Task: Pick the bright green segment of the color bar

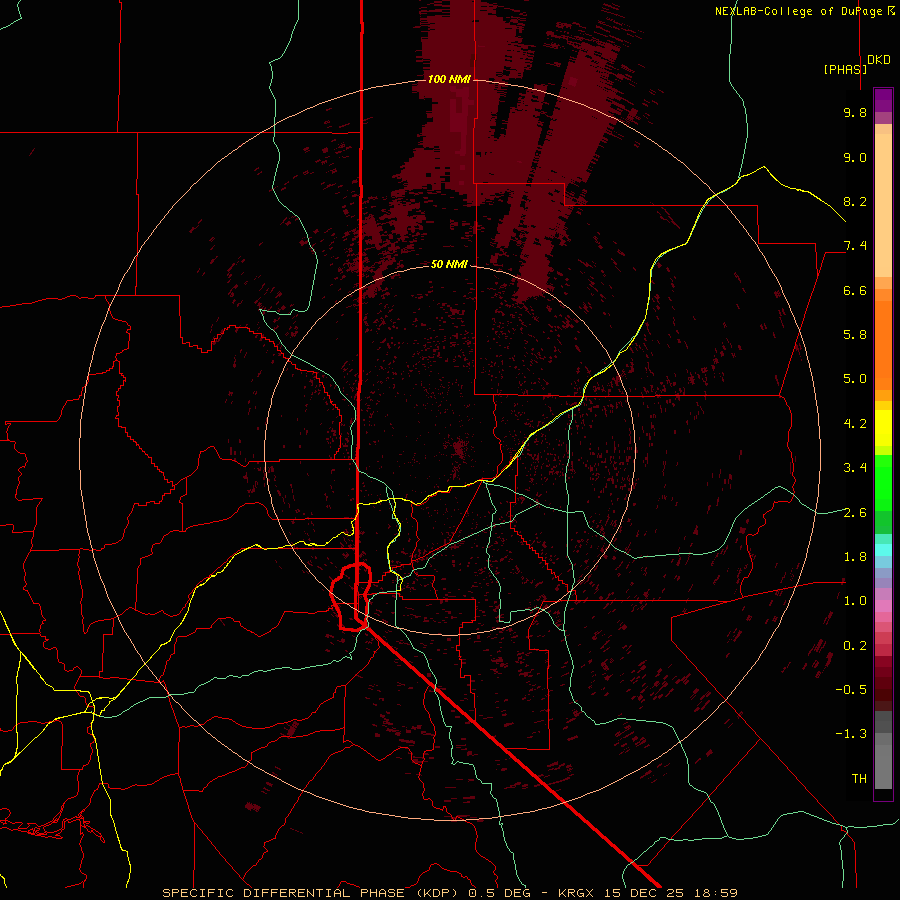Action: (883, 483)
